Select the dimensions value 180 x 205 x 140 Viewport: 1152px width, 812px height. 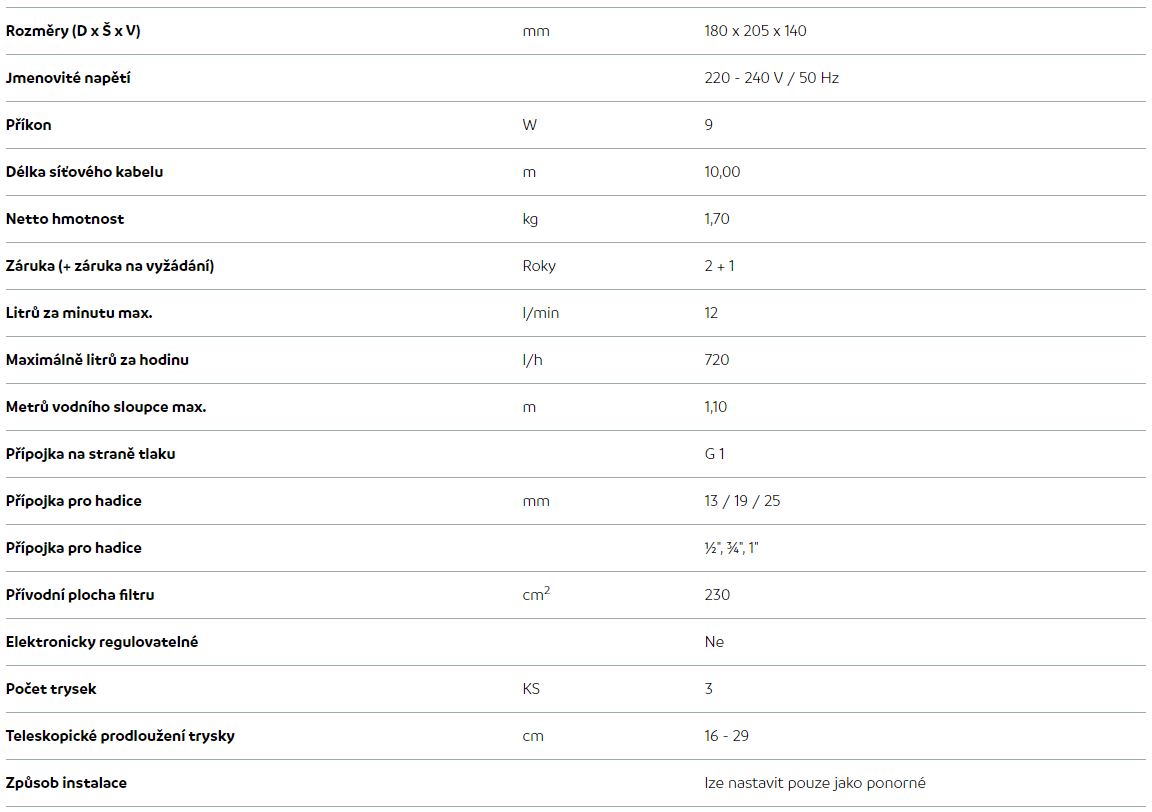[x=755, y=31]
